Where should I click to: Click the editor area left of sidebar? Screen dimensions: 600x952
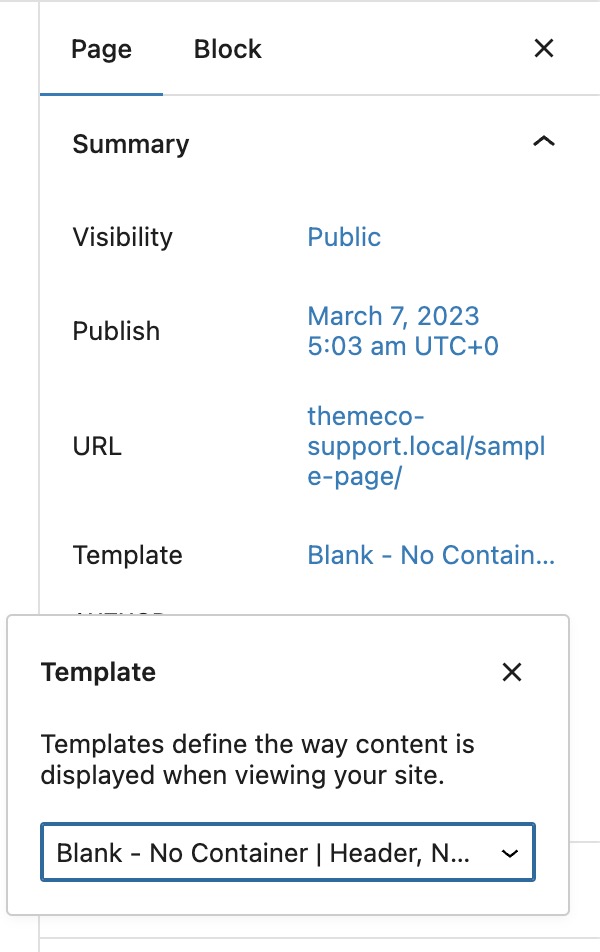click(x=18, y=300)
